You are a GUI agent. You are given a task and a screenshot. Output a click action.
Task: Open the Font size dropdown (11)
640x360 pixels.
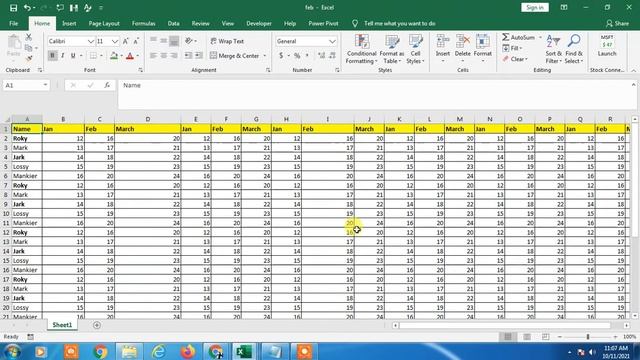coord(115,41)
